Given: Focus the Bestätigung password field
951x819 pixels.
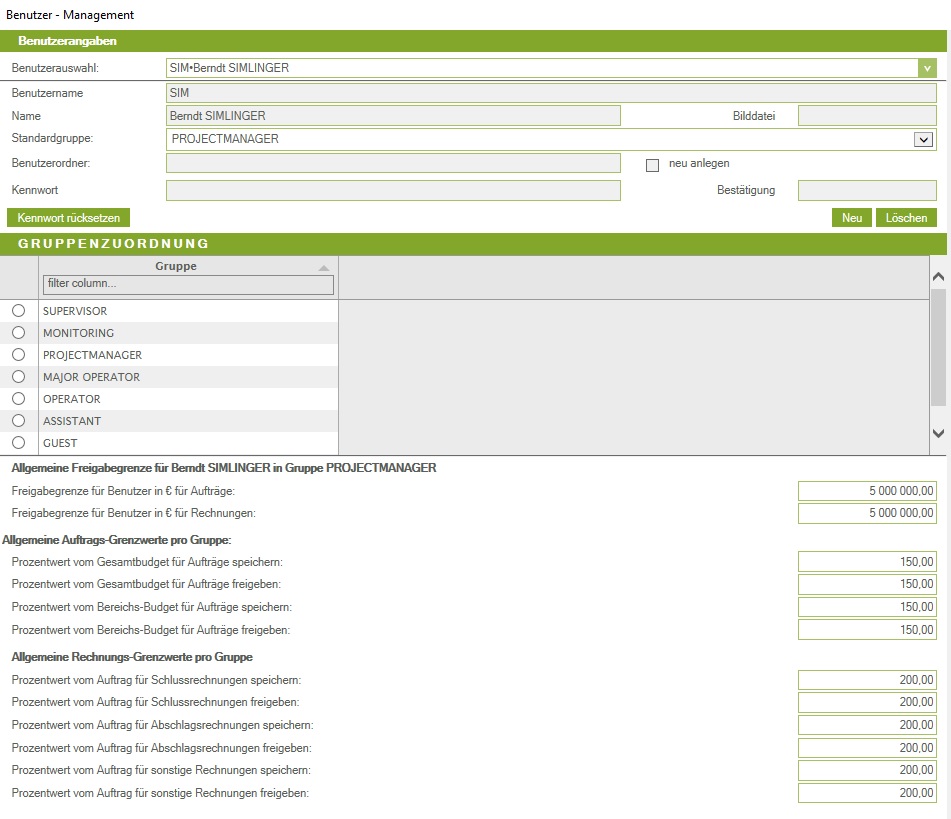Looking at the screenshot, I should pyautogui.click(x=866, y=191).
